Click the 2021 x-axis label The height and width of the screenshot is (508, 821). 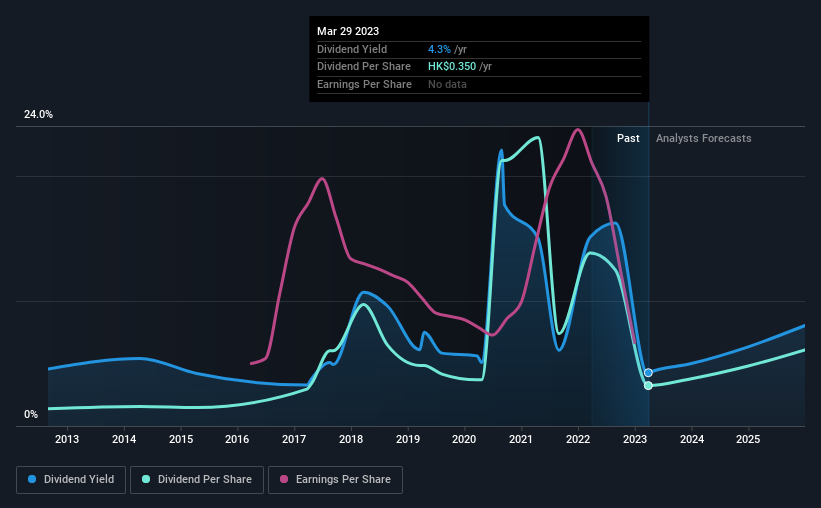coord(521,439)
